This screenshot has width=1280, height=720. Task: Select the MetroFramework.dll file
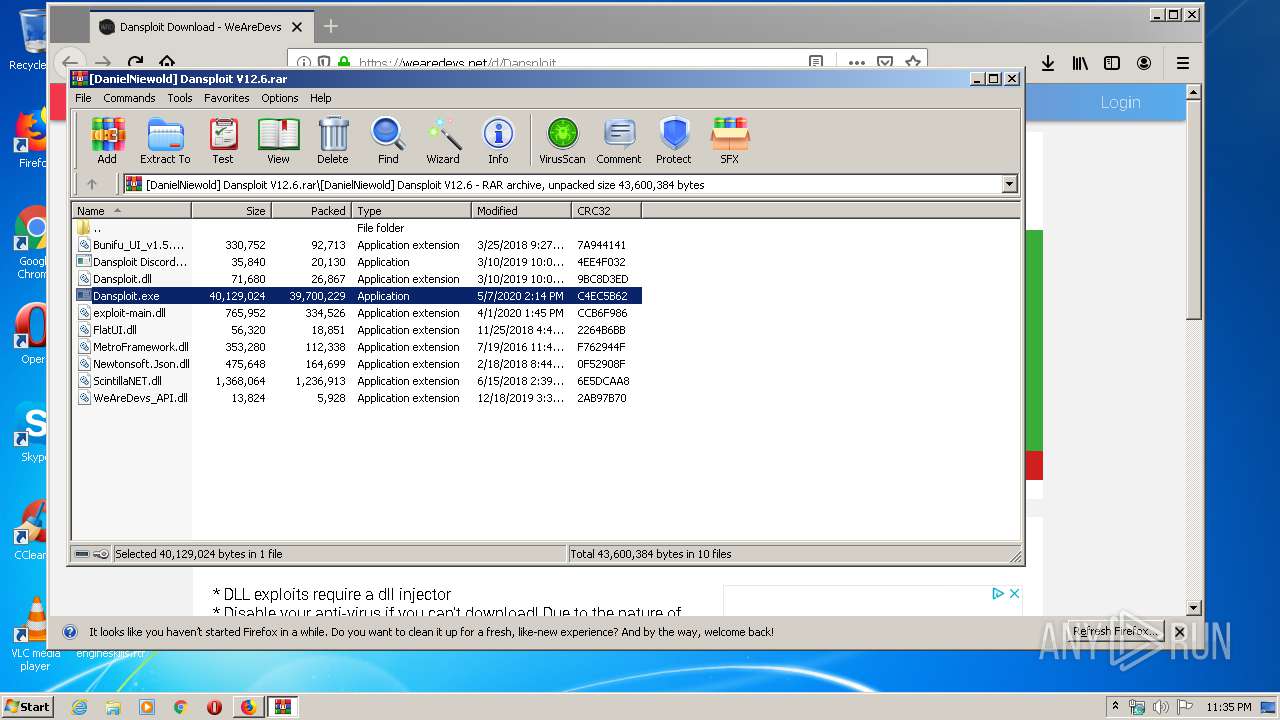tap(357, 347)
